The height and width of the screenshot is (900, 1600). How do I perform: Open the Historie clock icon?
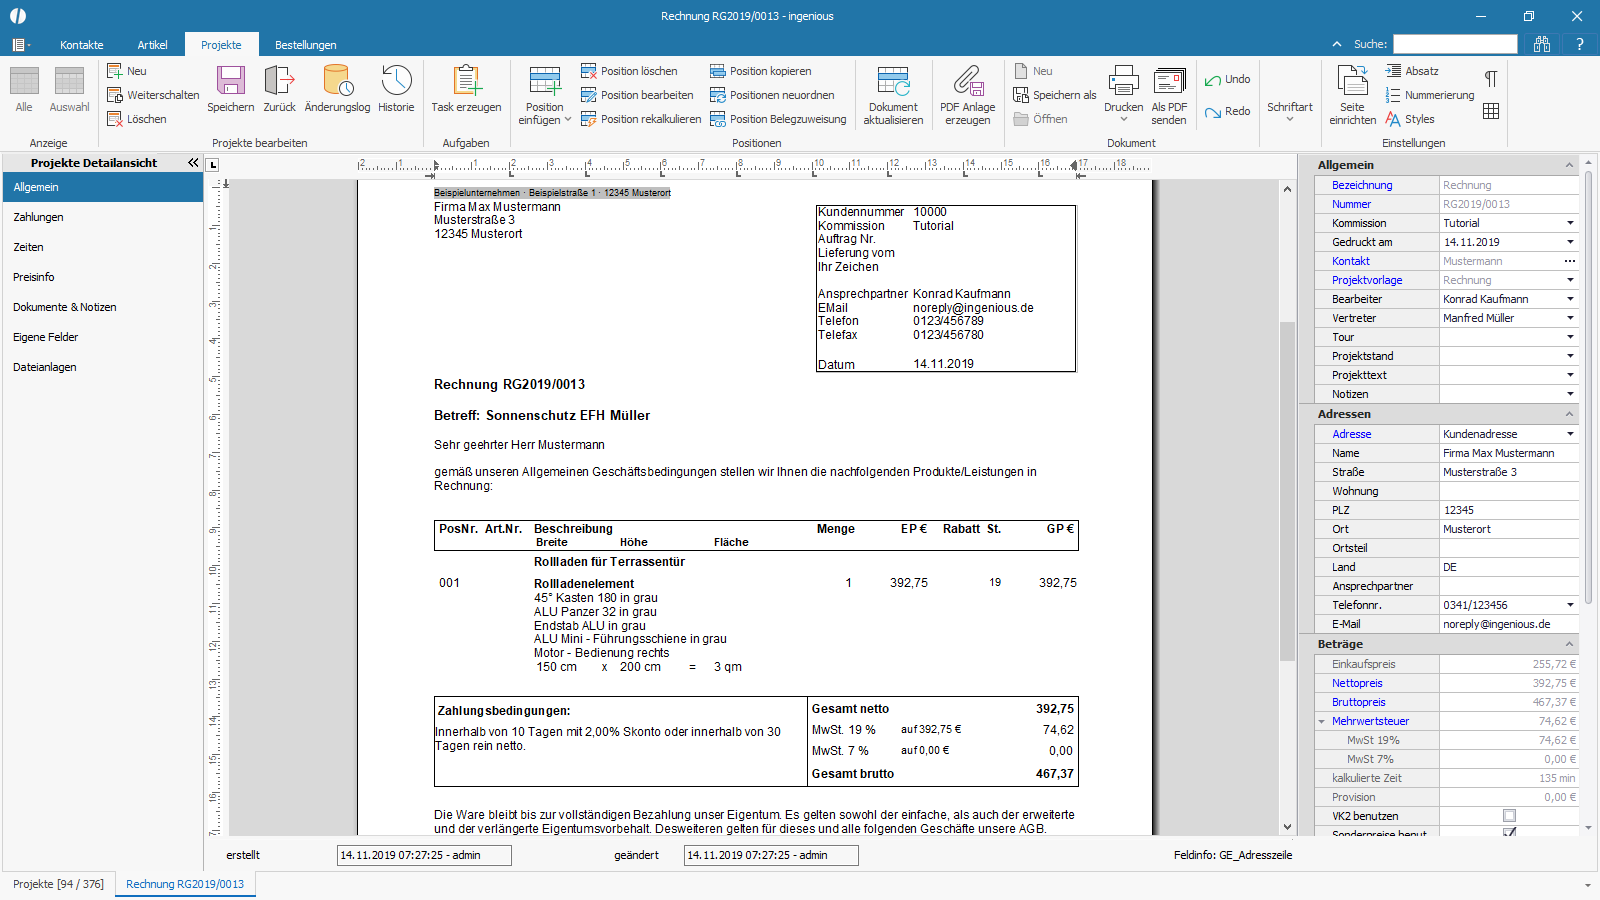[396, 81]
